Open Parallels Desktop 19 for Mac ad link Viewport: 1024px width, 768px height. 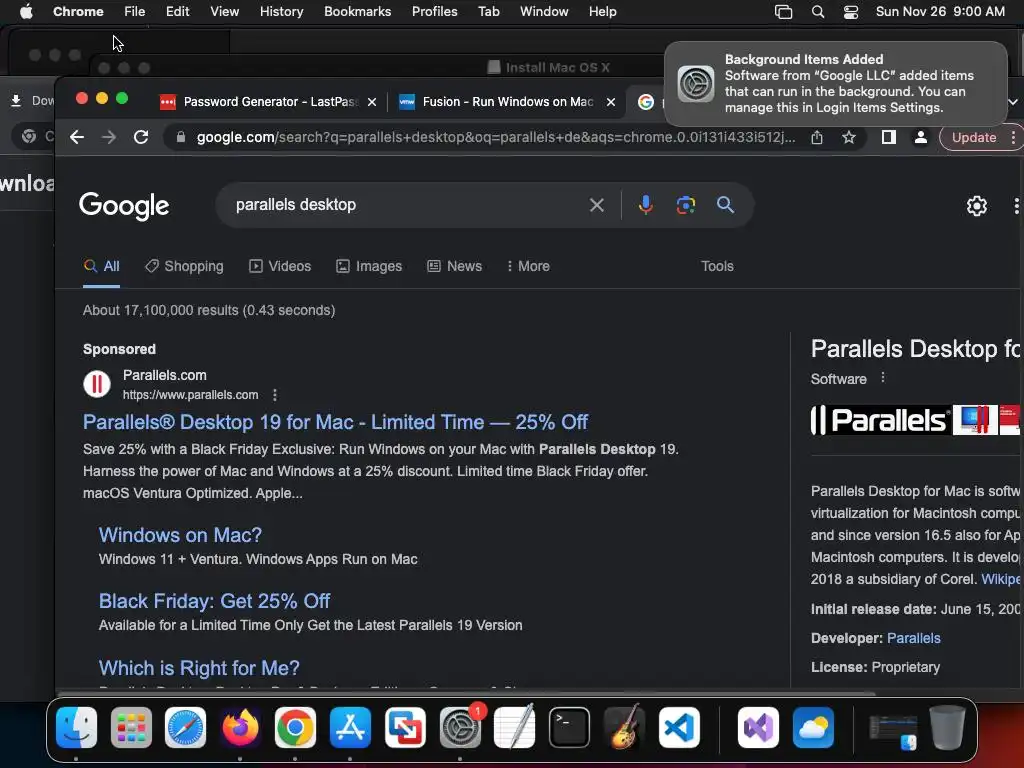[335, 423]
